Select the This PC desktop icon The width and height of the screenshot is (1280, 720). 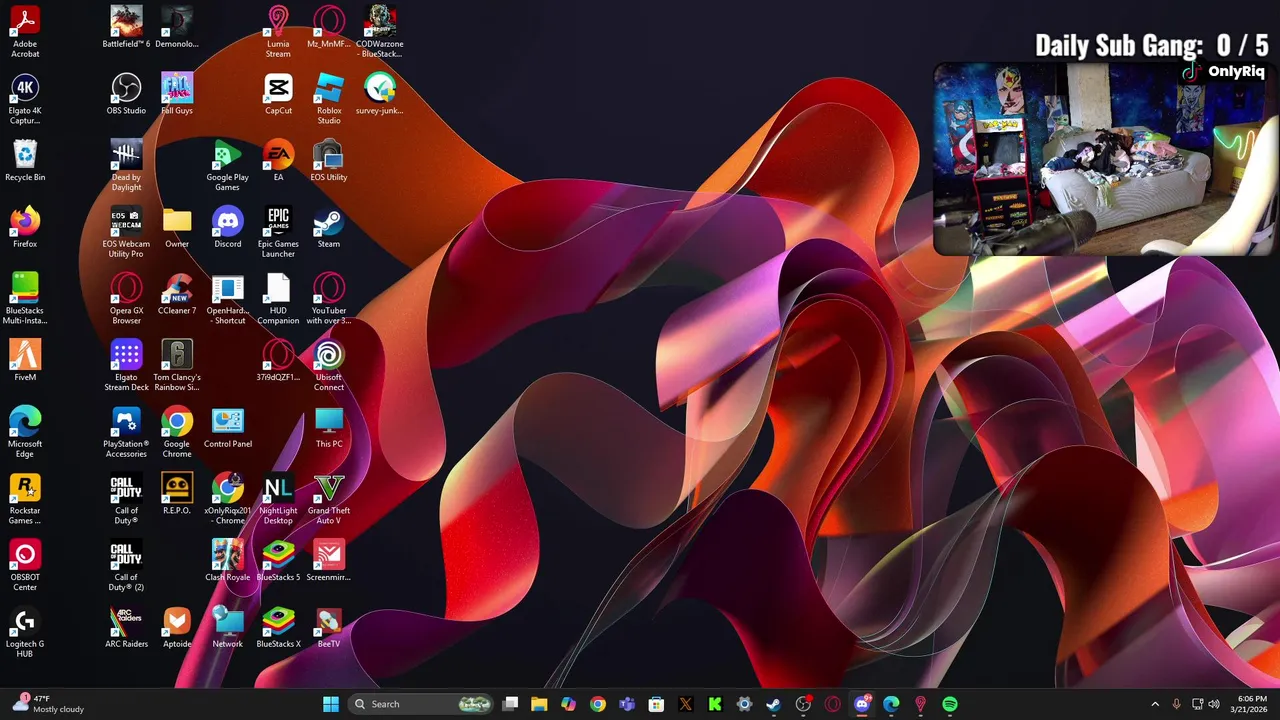pyautogui.click(x=329, y=428)
